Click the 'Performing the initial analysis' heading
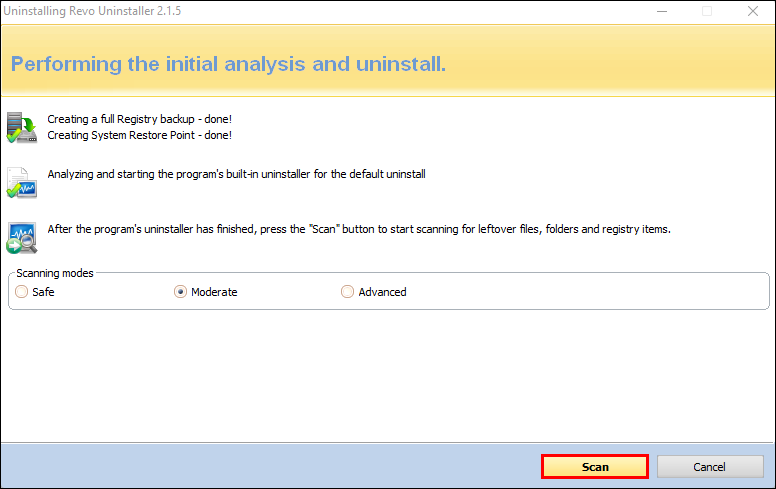 (228, 64)
